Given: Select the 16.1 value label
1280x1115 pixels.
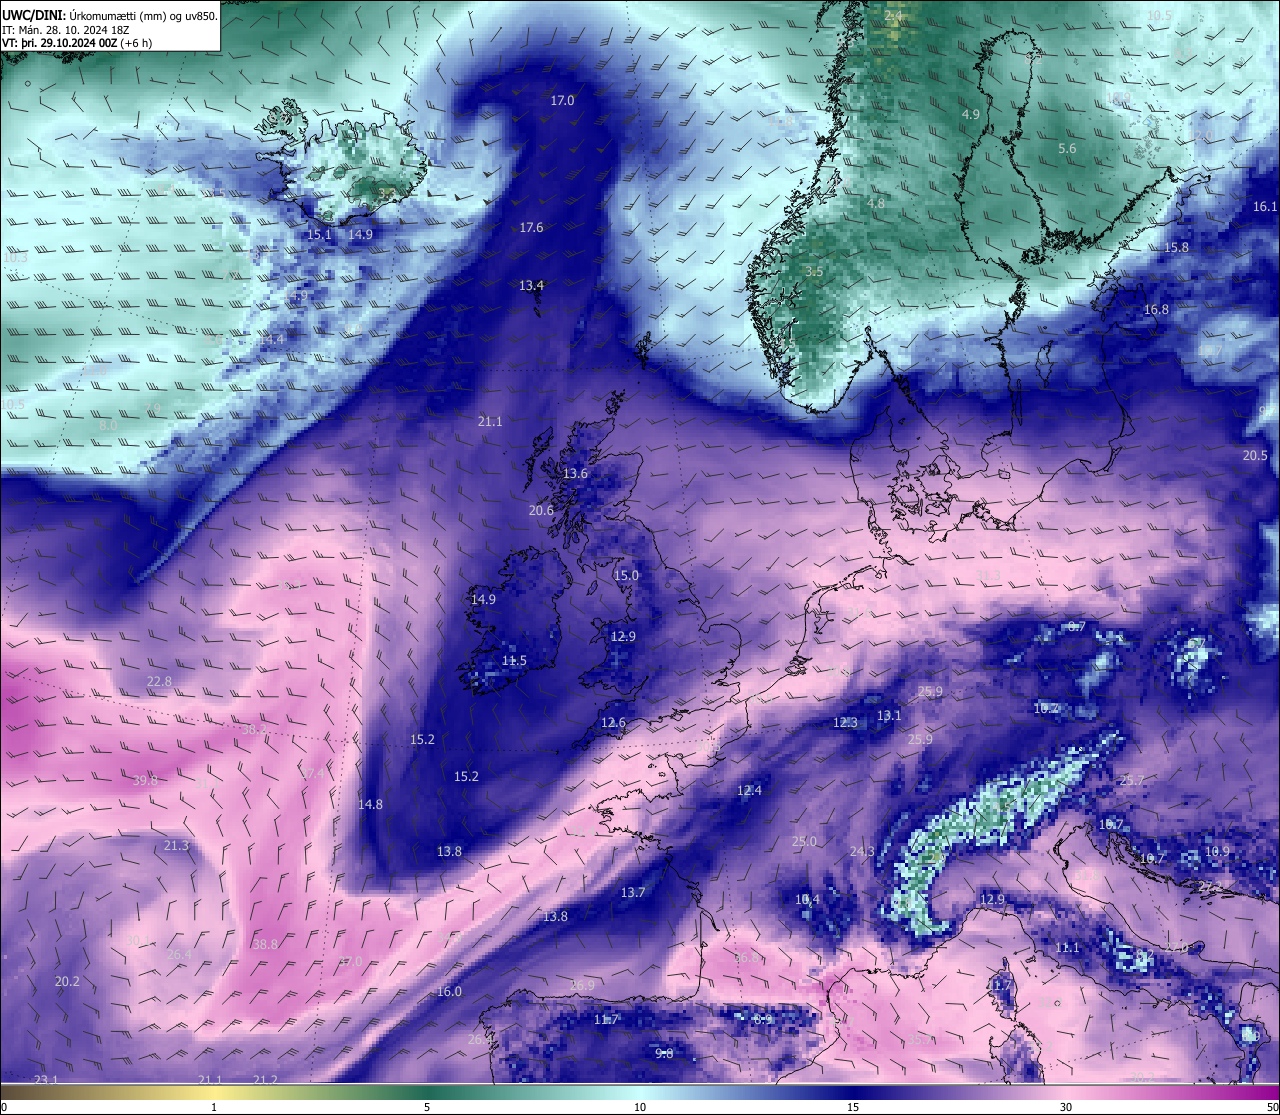Looking at the screenshot, I should pos(1265,206).
